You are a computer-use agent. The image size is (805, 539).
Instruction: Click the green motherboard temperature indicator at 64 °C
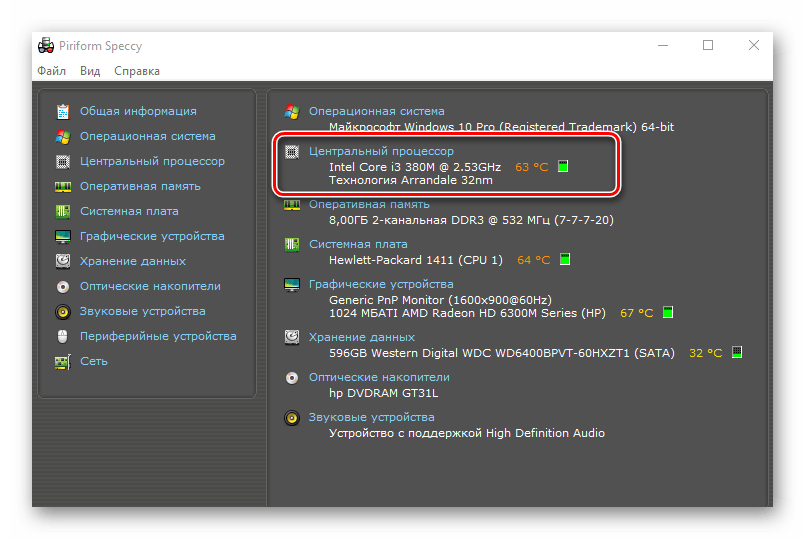(565, 259)
